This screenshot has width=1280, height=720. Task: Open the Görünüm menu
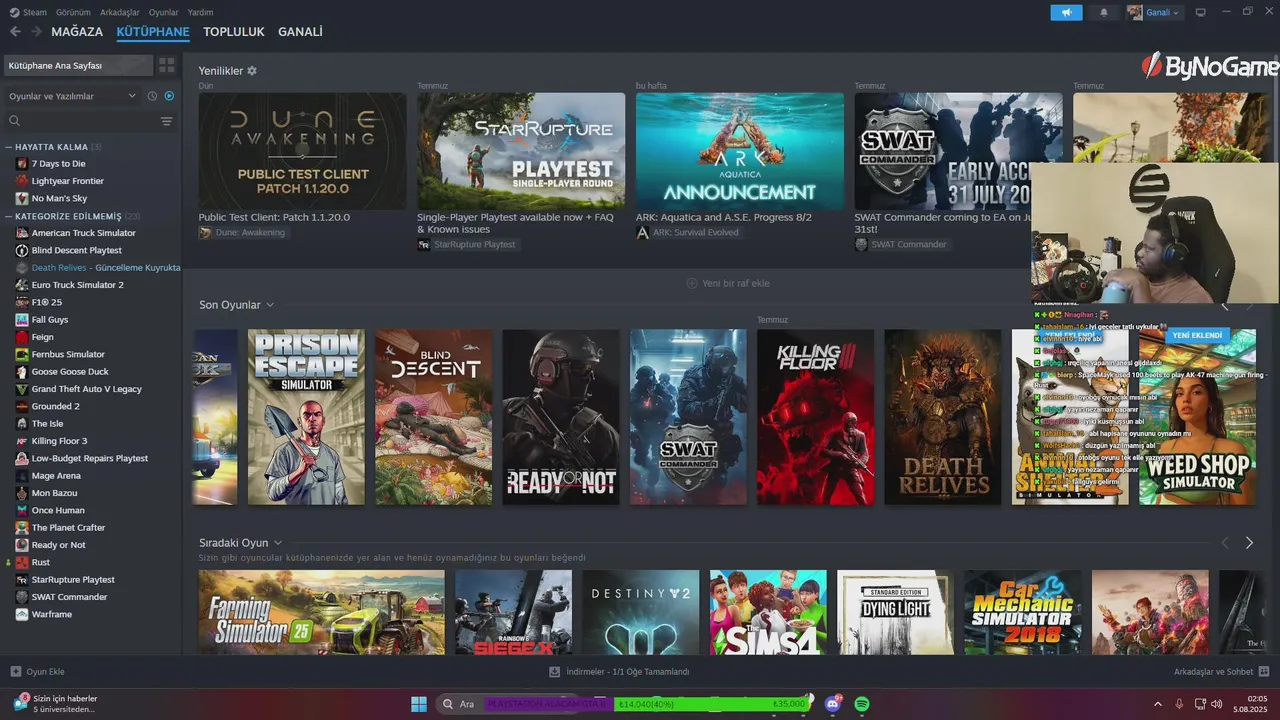pos(73,12)
